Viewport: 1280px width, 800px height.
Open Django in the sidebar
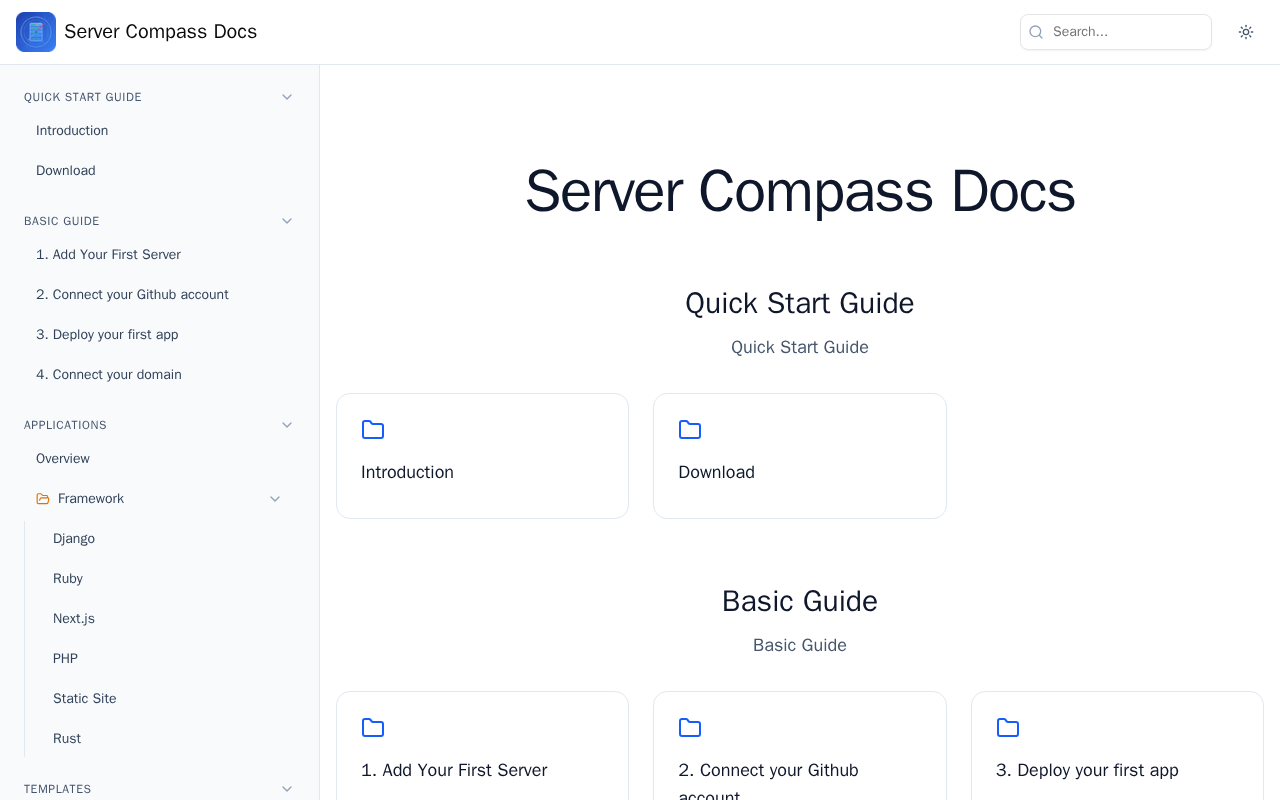coord(74,539)
